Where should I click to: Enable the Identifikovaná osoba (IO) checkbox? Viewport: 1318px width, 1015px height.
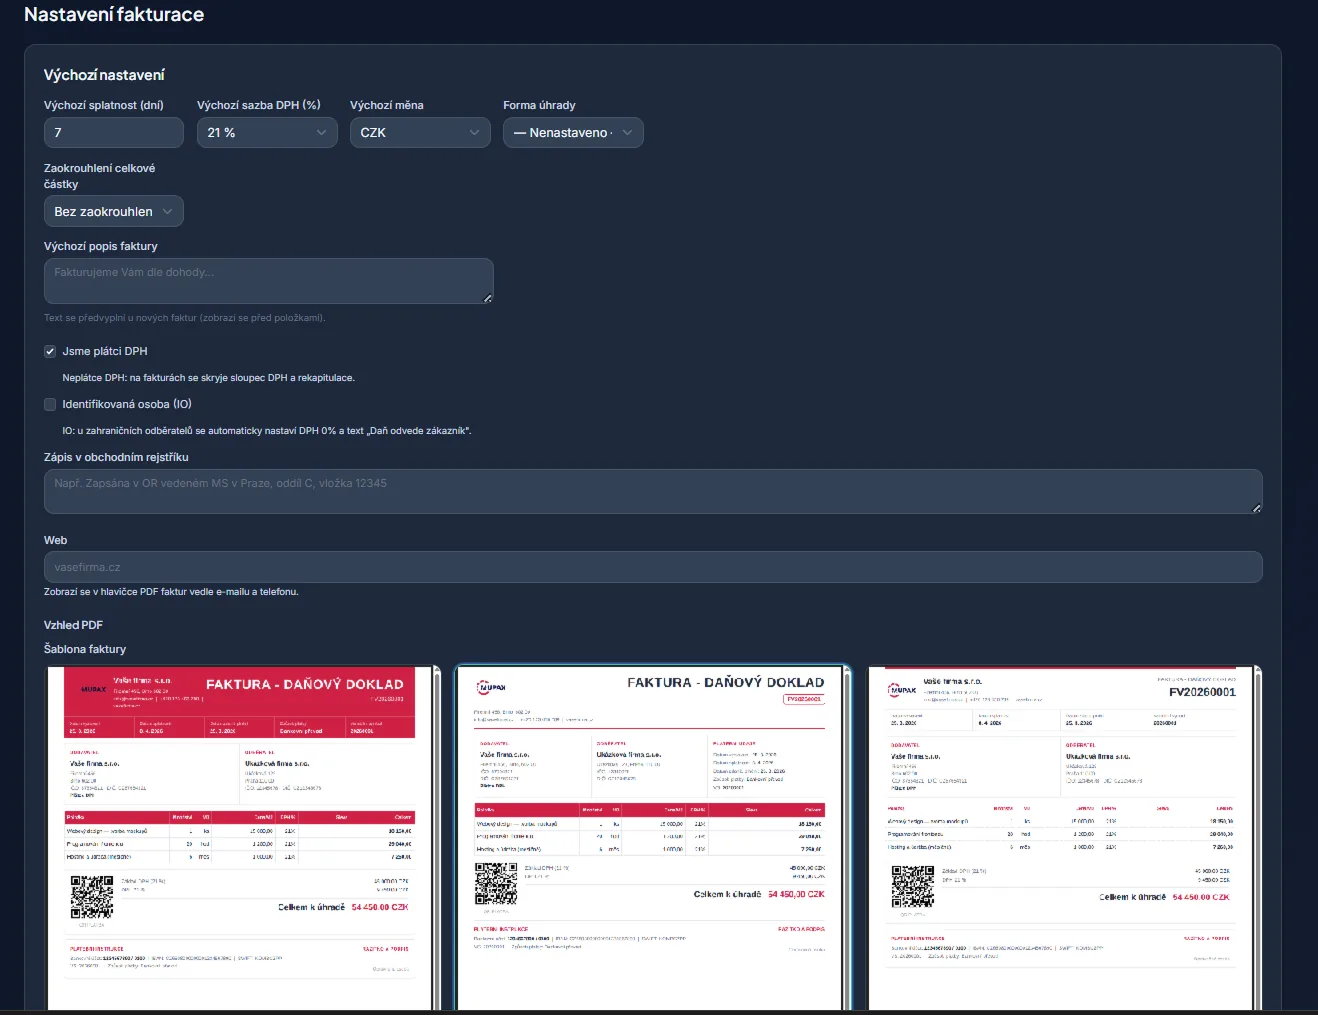coord(50,404)
